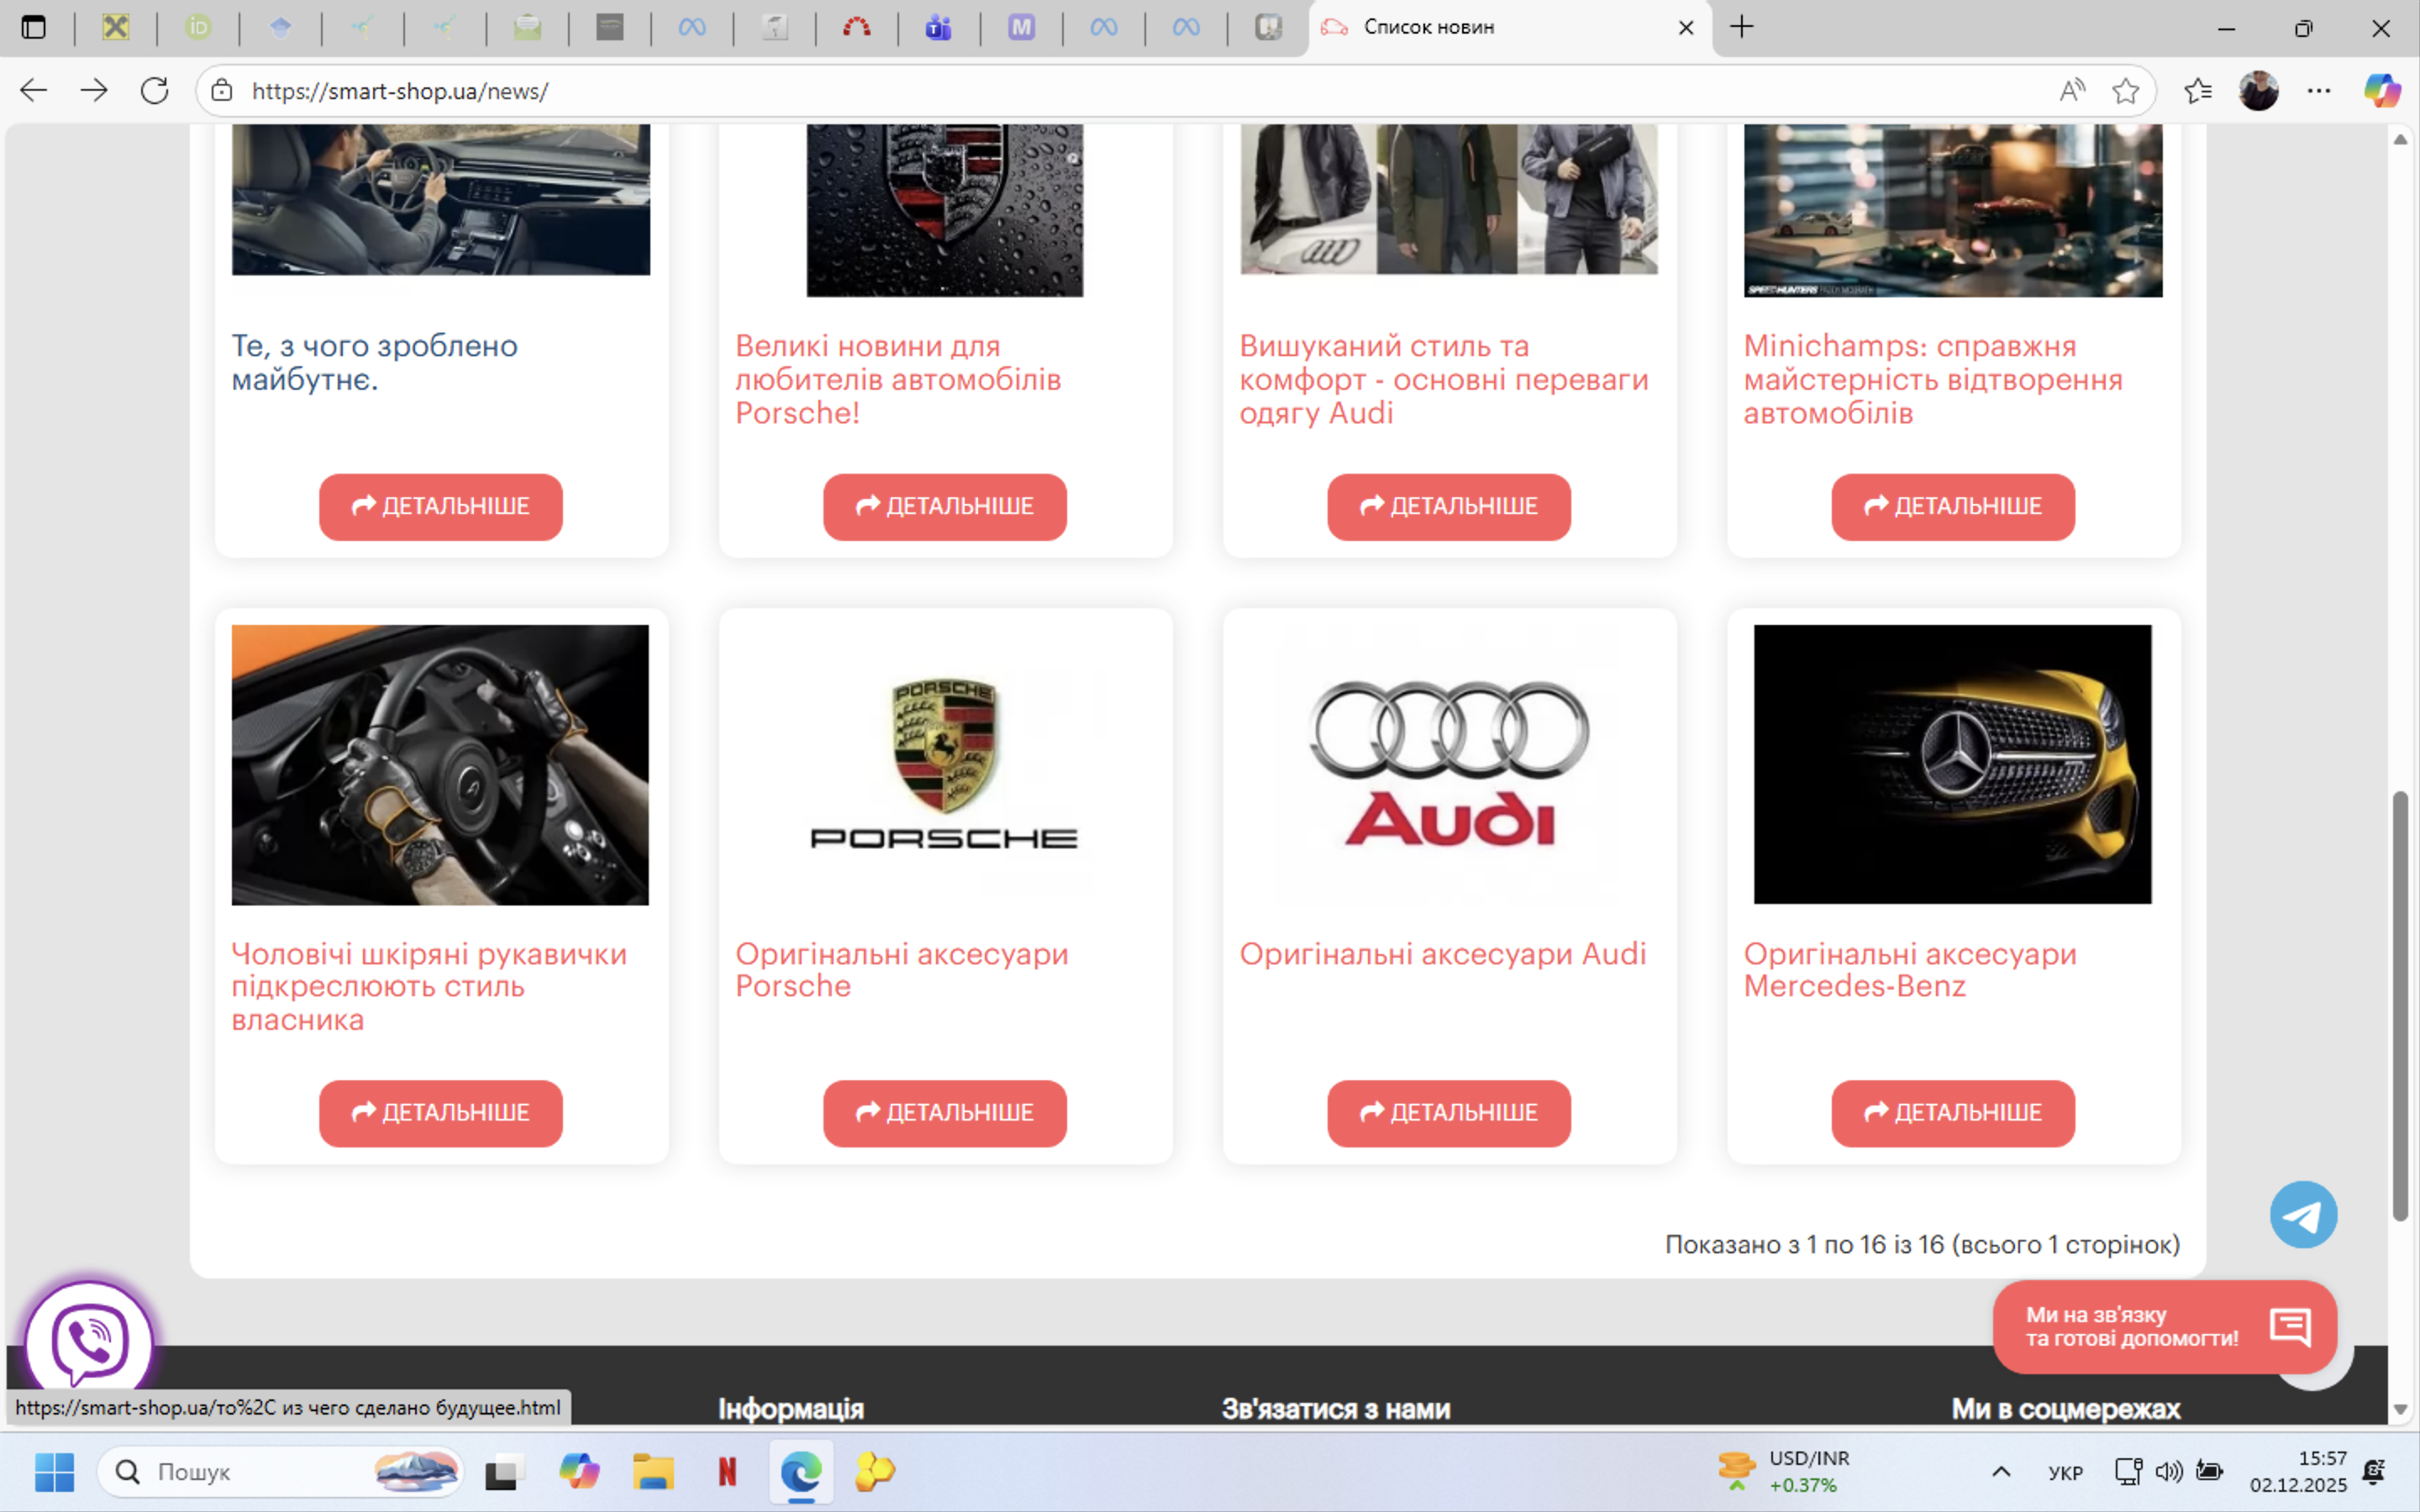Open browser Settings and more menu
The width and height of the screenshot is (2420, 1512).
[x=2319, y=91]
